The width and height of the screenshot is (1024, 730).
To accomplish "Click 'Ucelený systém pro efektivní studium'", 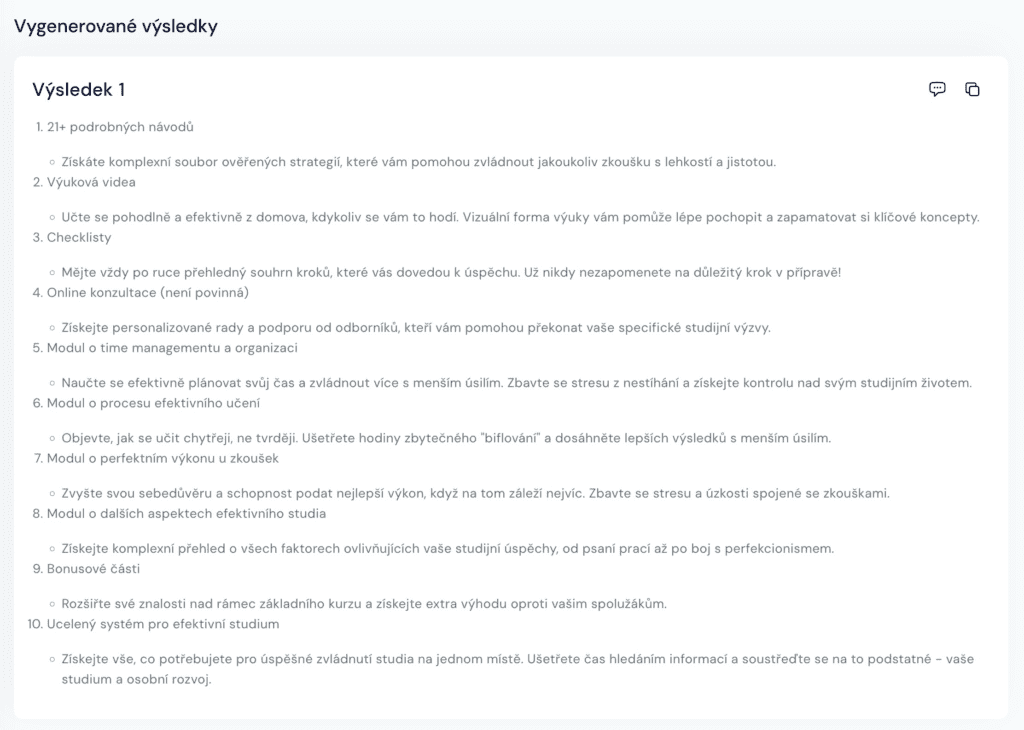I will click(163, 624).
